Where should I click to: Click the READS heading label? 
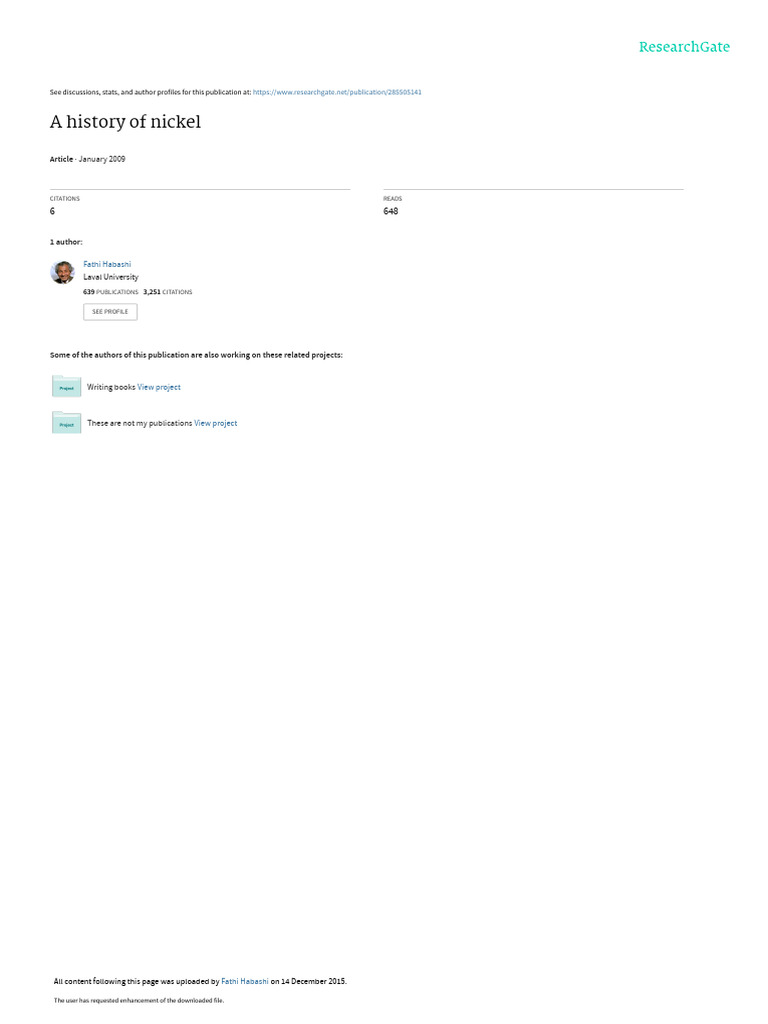click(392, 198)
